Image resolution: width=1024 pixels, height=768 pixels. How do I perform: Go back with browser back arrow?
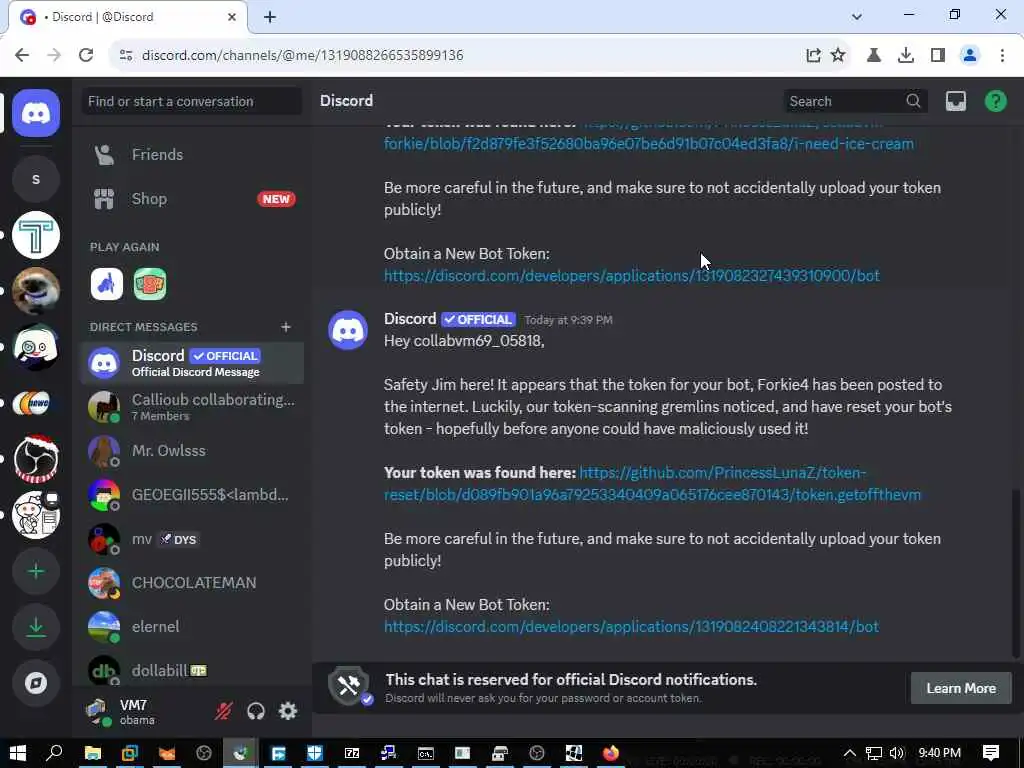(22, 56)
